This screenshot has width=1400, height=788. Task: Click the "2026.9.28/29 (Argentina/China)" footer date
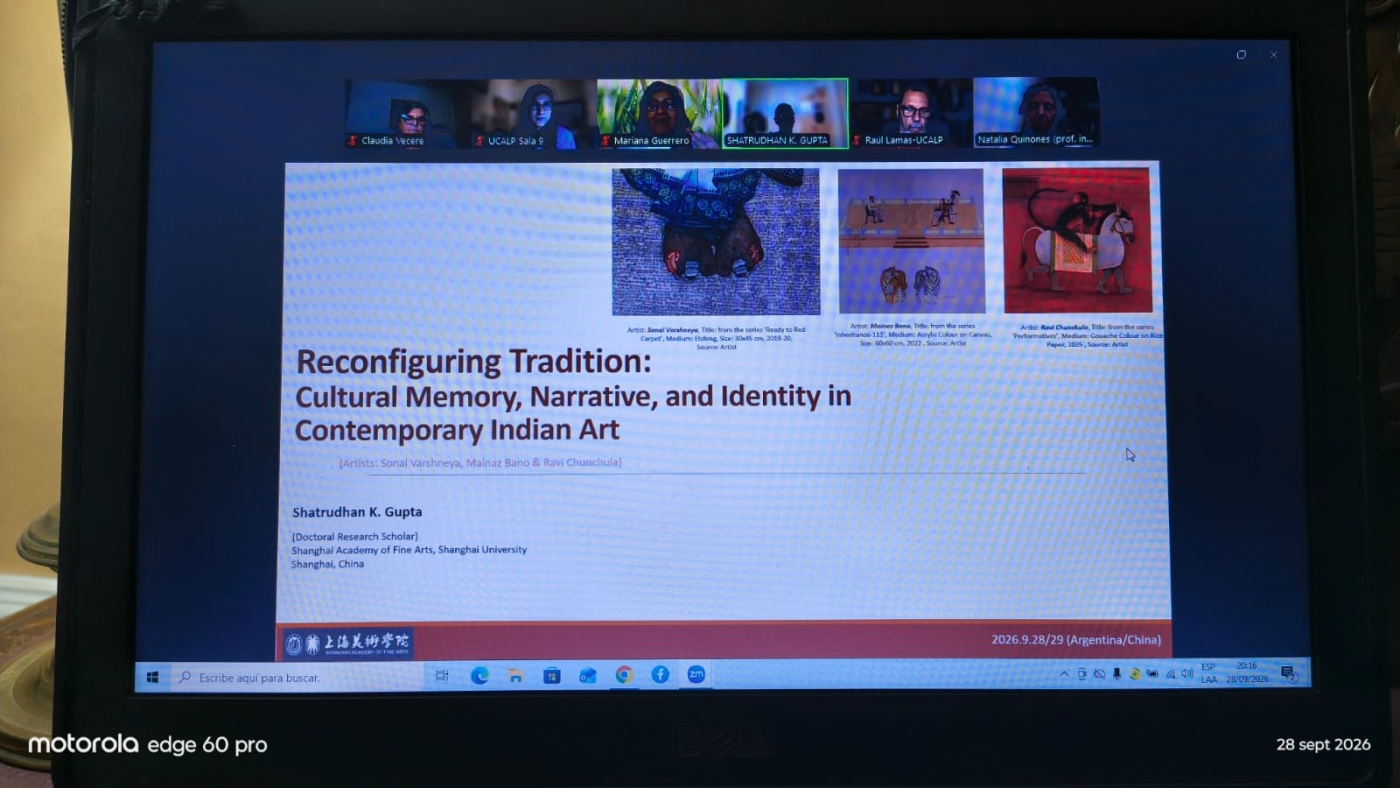[1076, 640]
